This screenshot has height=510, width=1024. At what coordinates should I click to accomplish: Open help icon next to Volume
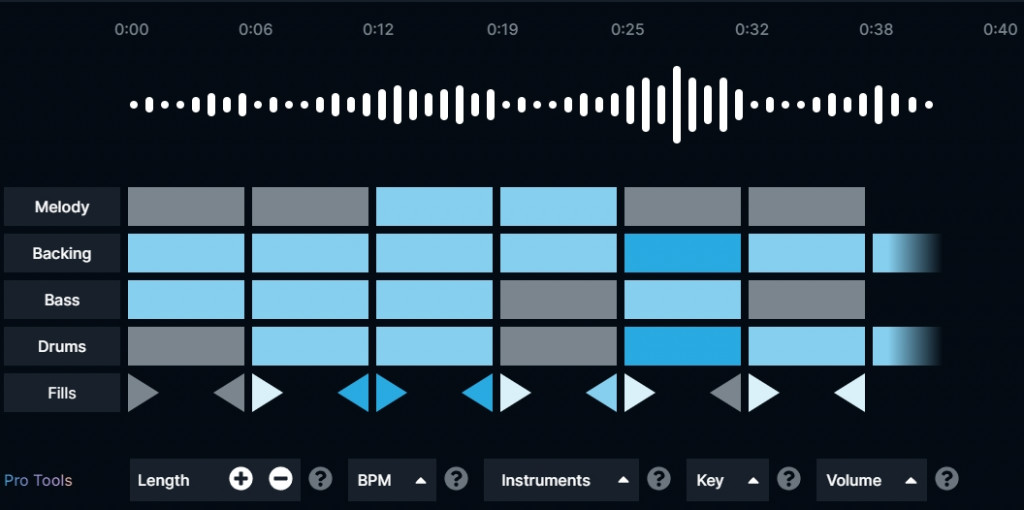(946, 479)
